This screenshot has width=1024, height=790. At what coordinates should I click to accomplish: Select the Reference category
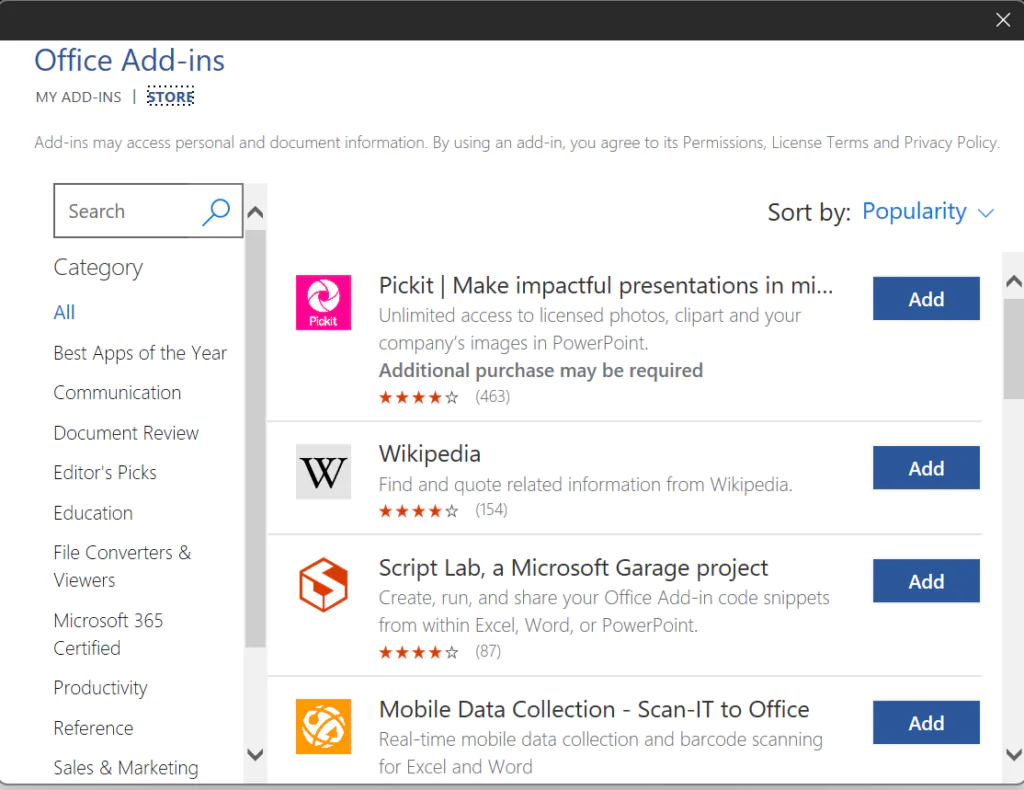pyautogui.click(x=93, y=728)
